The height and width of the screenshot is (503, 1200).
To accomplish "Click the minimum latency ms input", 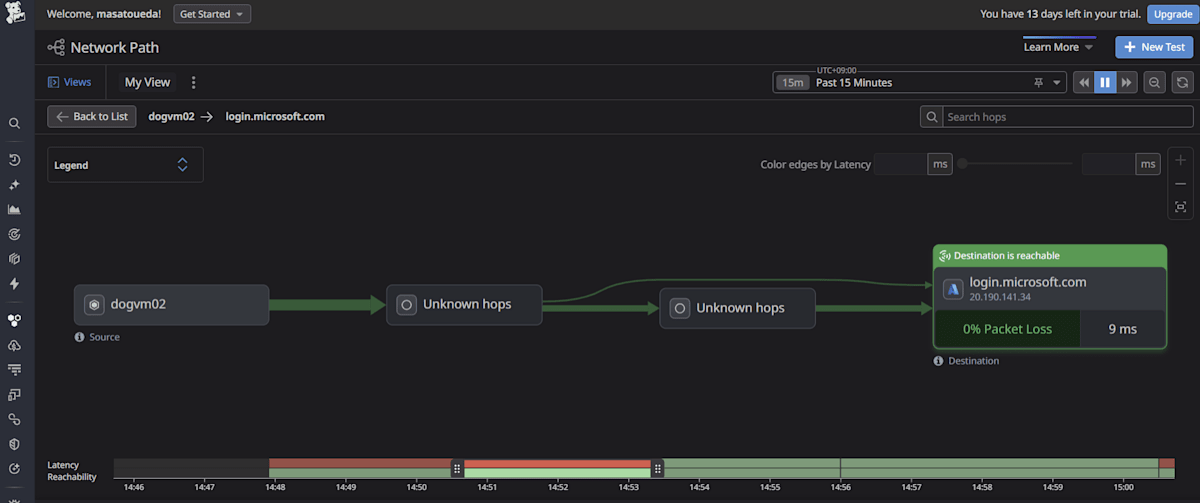I will click(x=900, y=164).
